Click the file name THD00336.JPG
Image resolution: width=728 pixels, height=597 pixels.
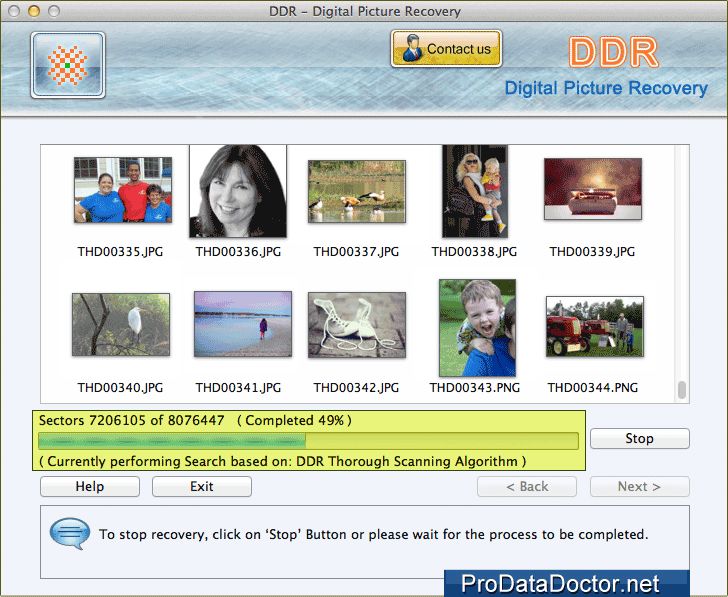238,252
